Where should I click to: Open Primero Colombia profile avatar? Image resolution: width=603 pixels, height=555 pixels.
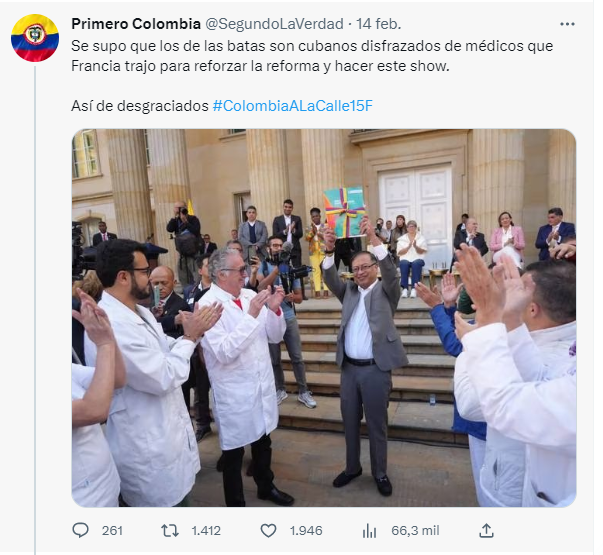pos(35,38)
